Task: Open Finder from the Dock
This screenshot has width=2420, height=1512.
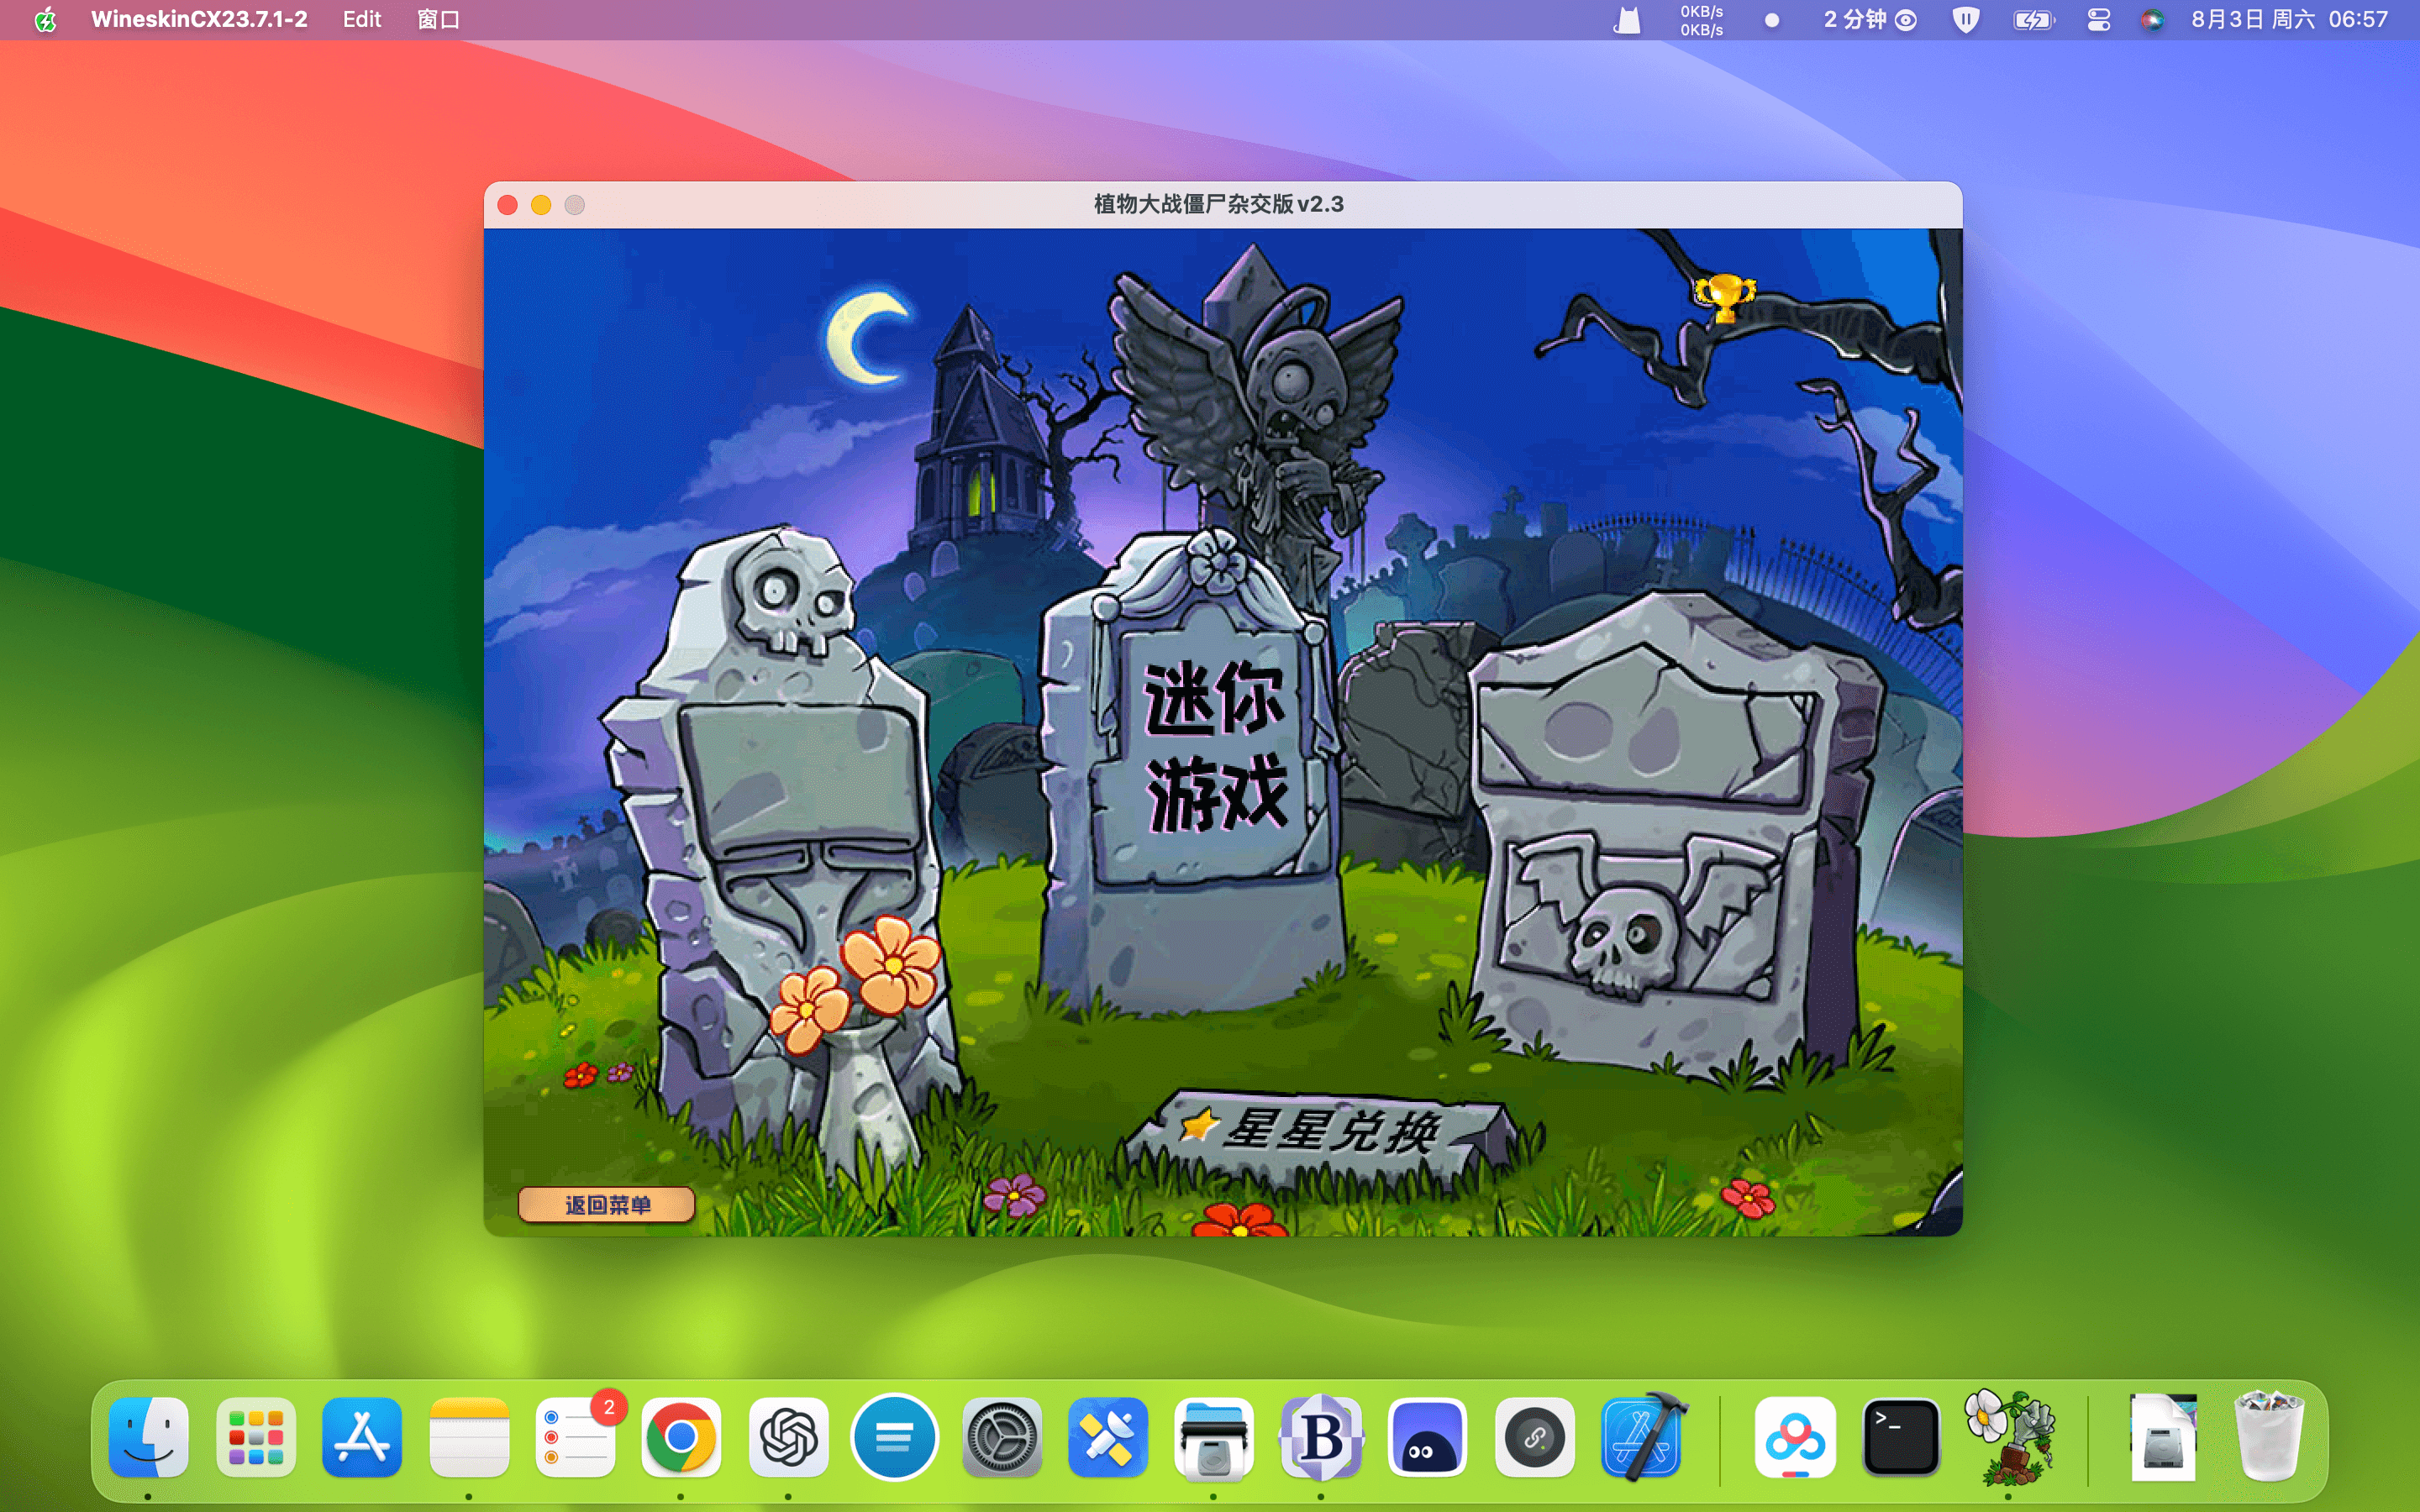Action: point(148,1437)
